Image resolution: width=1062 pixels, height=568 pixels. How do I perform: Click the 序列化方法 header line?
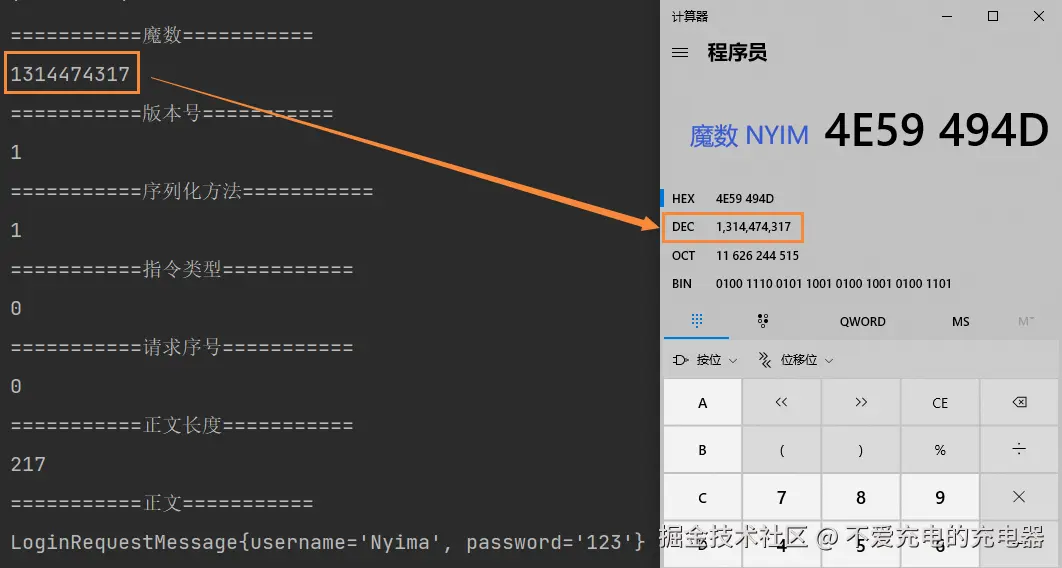pos(192,191)
